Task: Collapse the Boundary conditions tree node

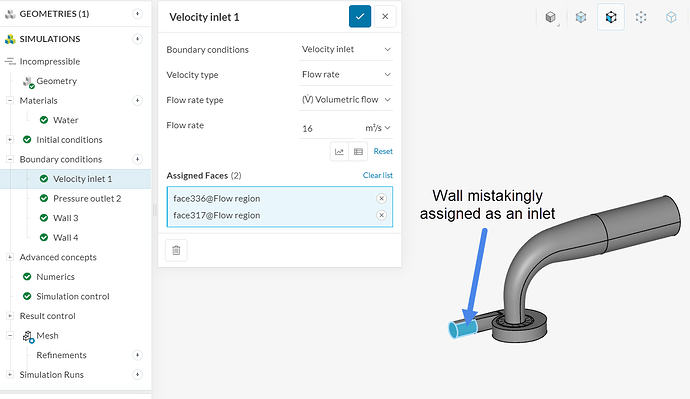Action: (x=10, y=159)
